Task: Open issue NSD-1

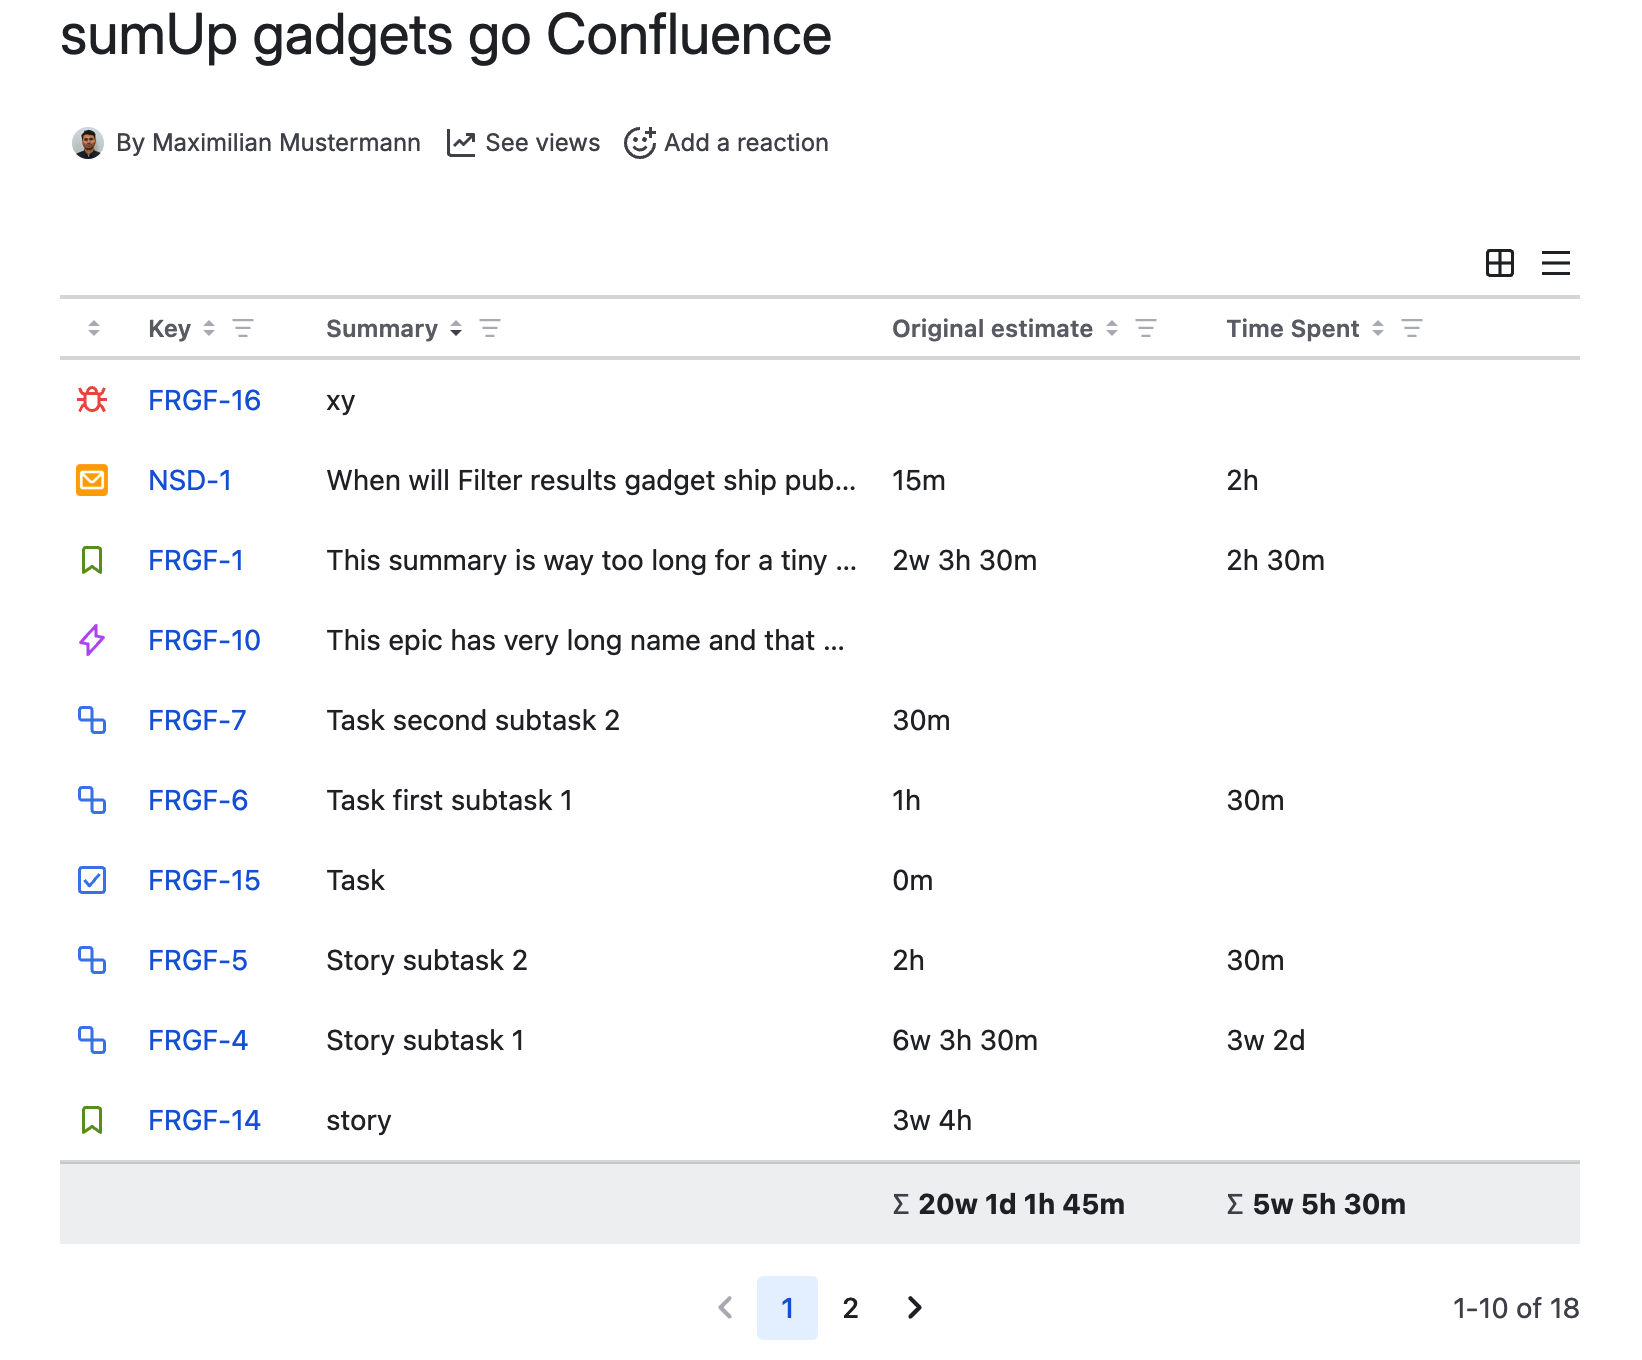Action: pos(190,480)
